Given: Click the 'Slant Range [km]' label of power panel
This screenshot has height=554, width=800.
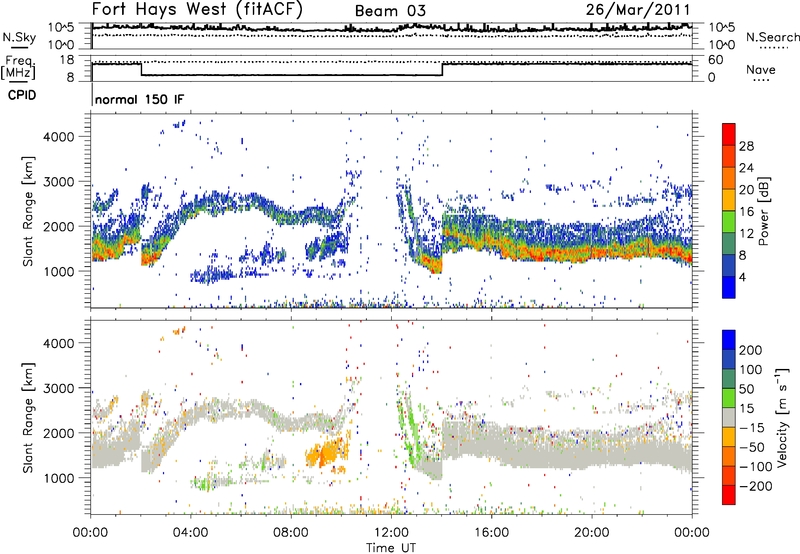Looking at the screenshot, I should 28,211.
